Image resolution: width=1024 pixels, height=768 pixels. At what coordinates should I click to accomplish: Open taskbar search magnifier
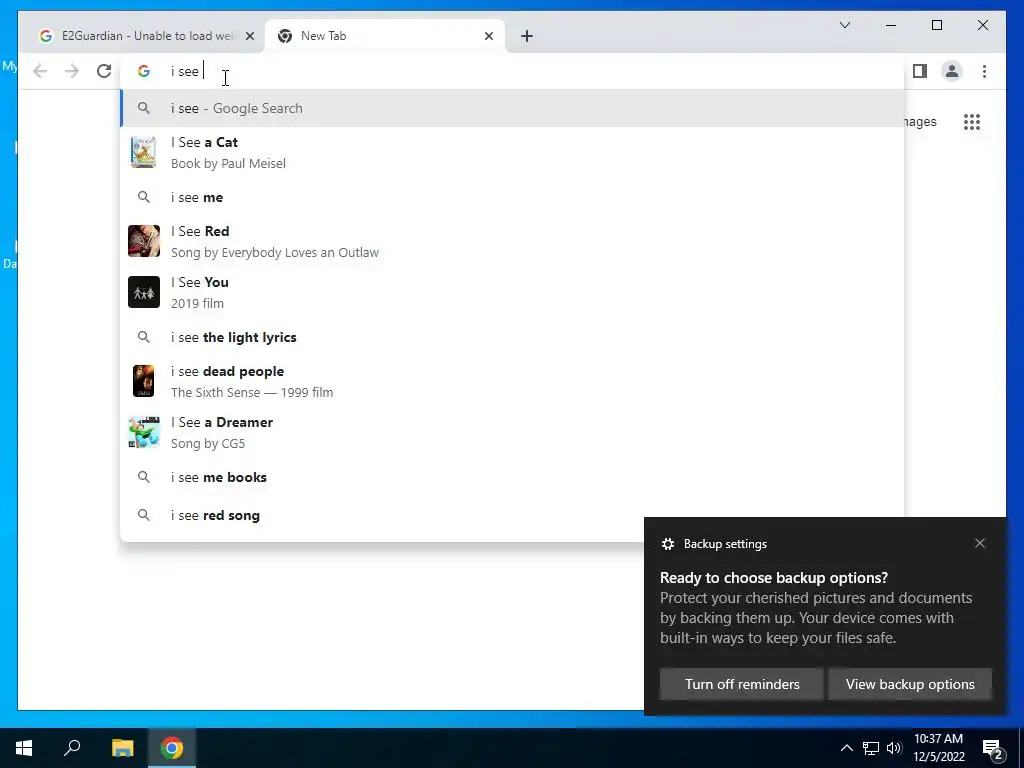click(72, 748)
